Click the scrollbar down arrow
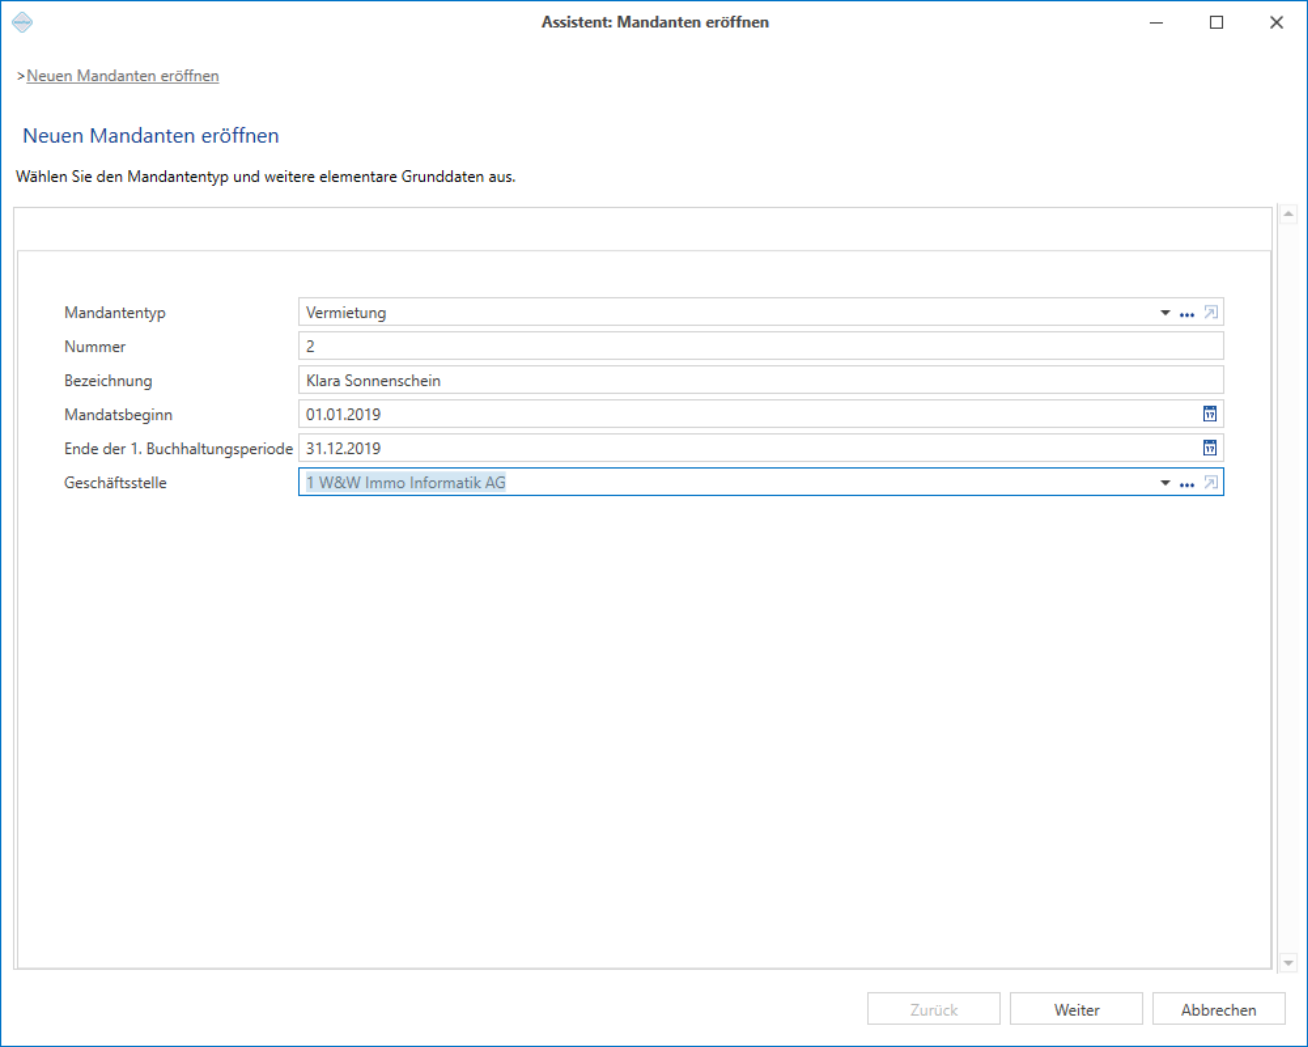 coord(1288,963)
